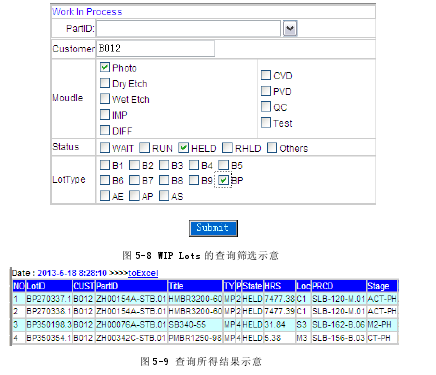Enable the IMP module checkbox
This screenshot has width=436, height=375.
(x=105, y=115)
